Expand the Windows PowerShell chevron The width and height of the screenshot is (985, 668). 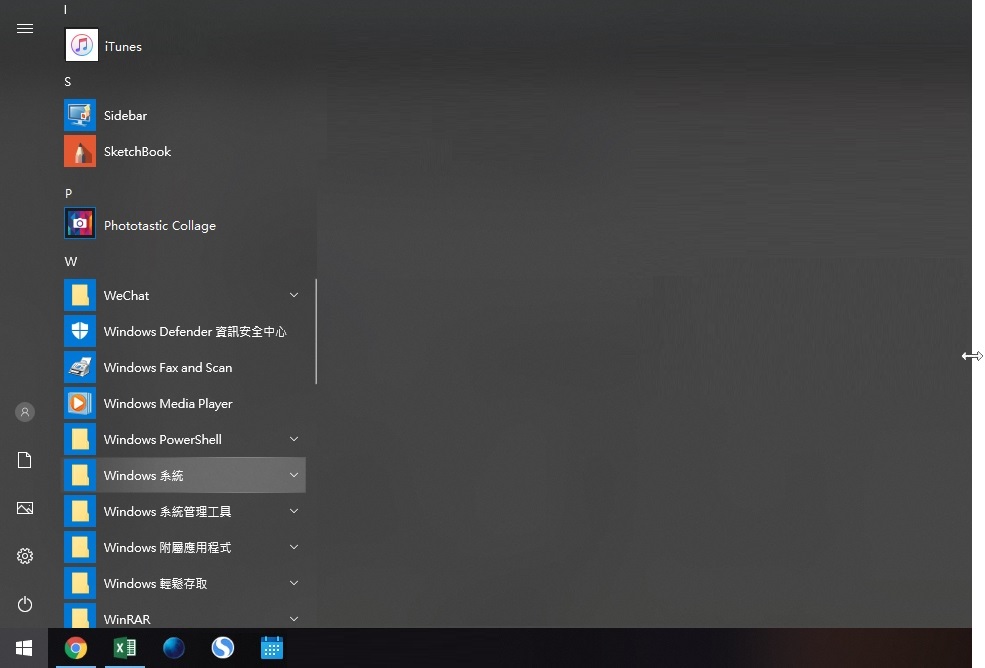[294, 439]
